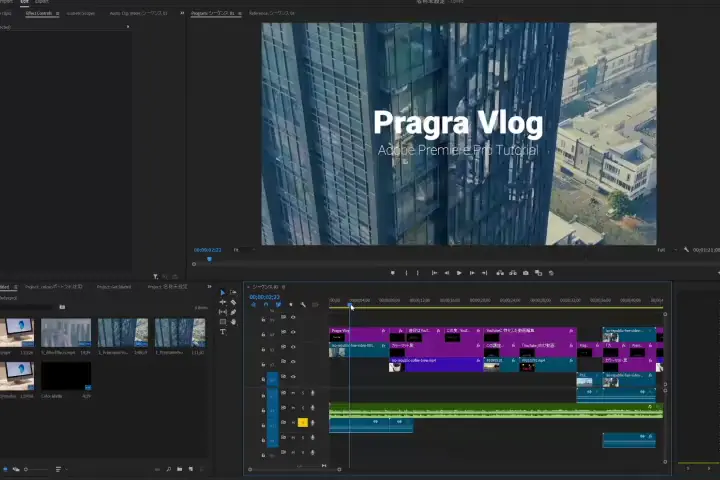Select the Razor tool
The width and height of the screenshot is (720, 480).
233,302
